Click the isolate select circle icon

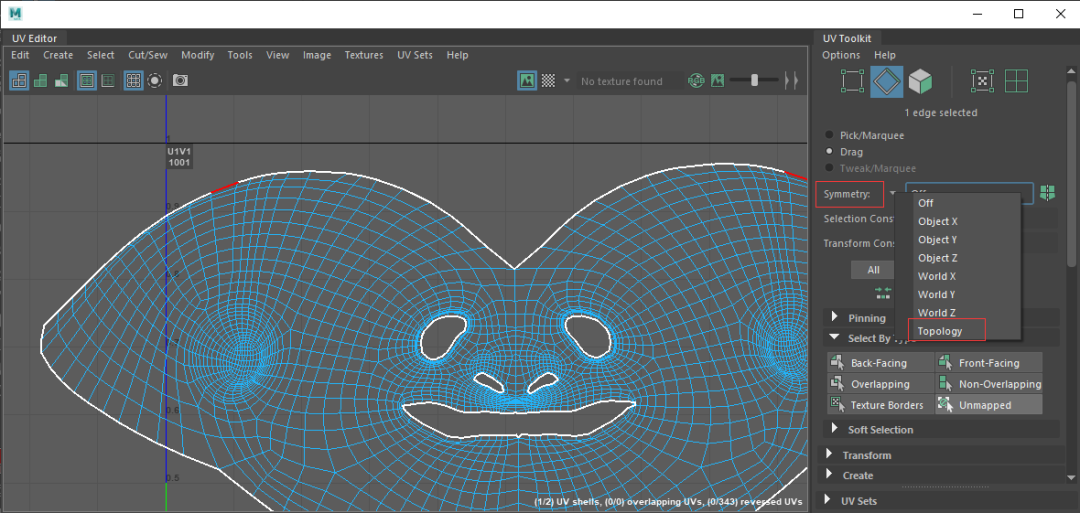[155, 81]
